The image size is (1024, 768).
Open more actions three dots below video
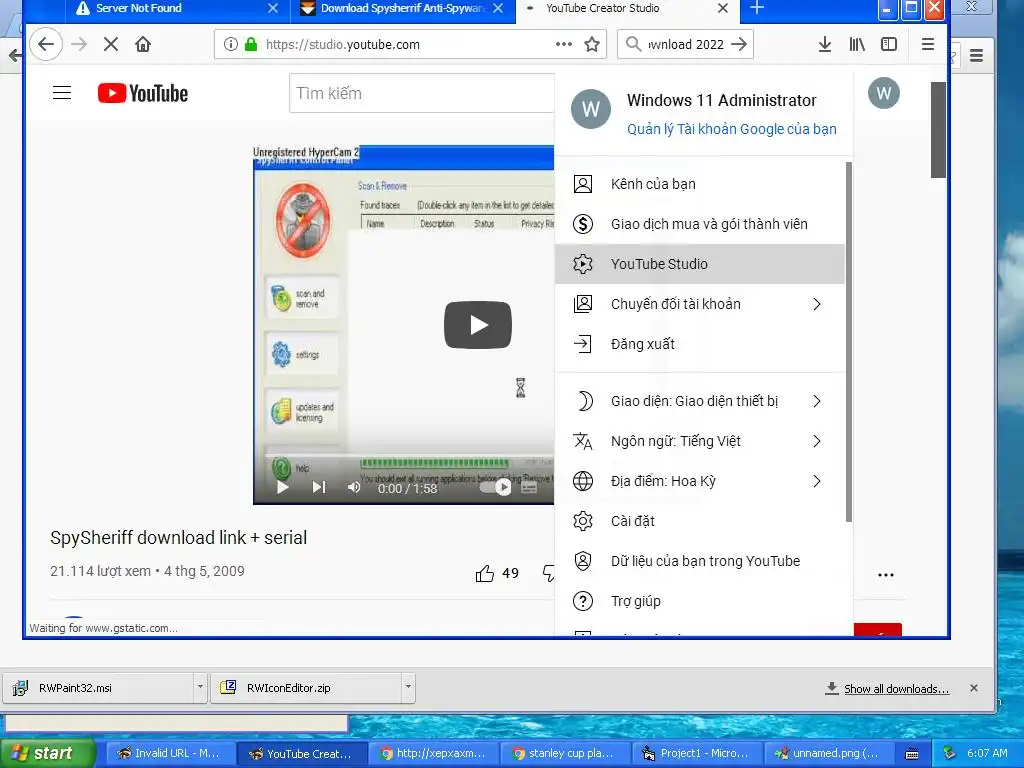(x=886, y=575)
